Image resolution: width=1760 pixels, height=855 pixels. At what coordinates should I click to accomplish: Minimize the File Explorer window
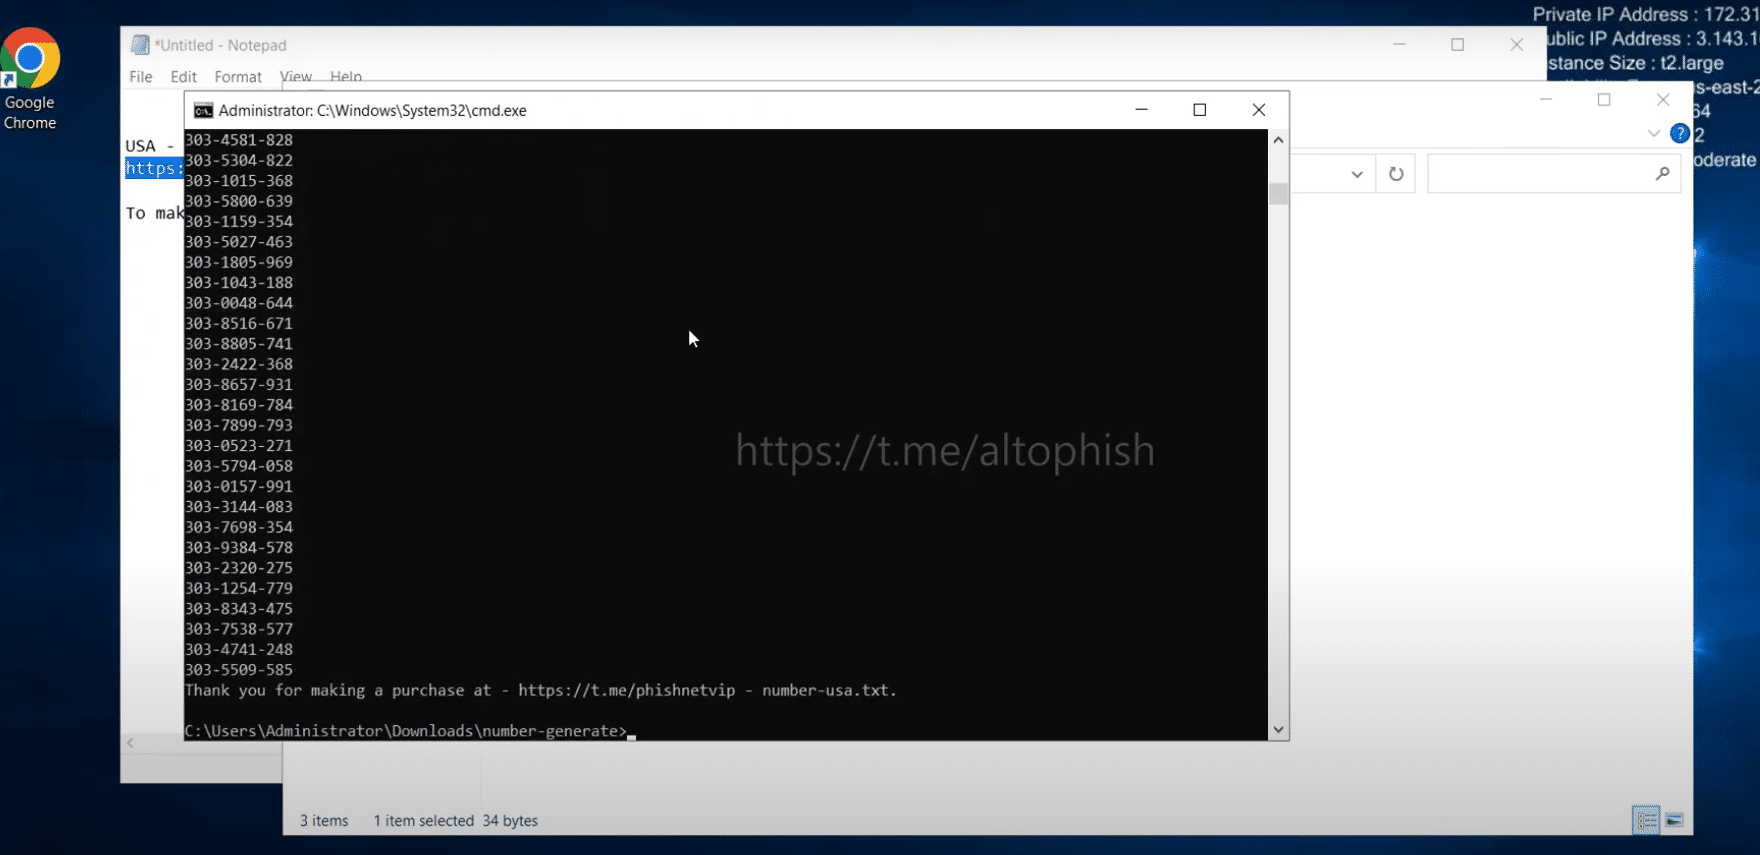(x=1546, y=99)
